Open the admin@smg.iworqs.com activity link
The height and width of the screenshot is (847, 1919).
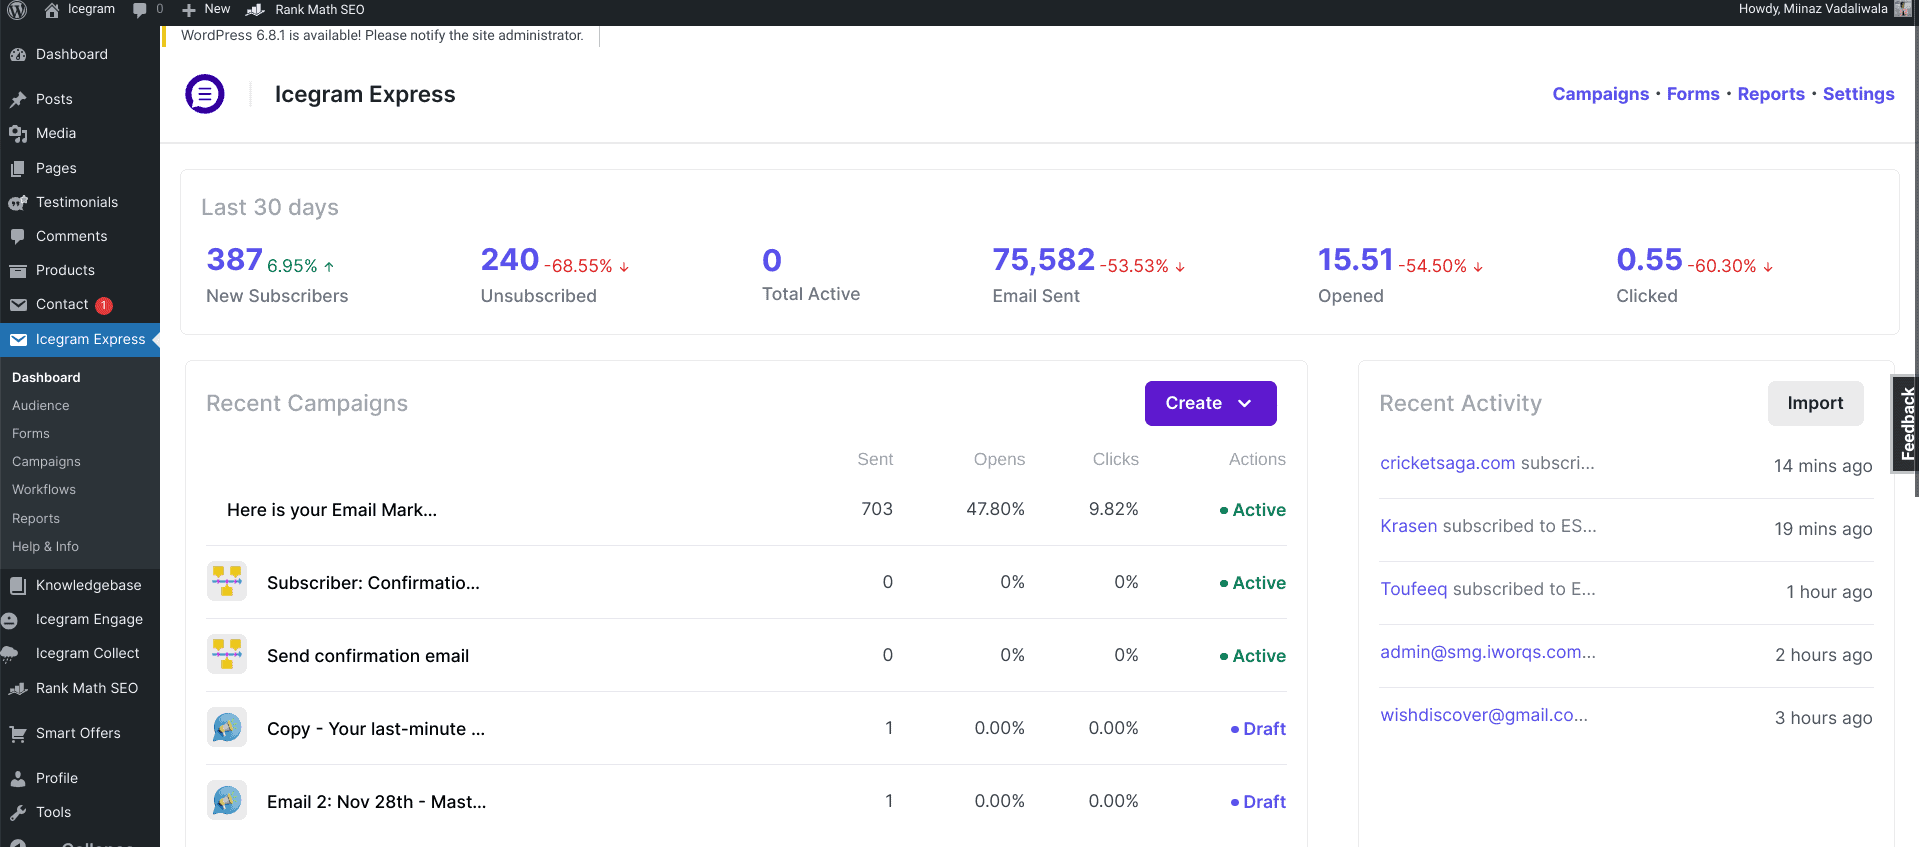click(1488, 652)
